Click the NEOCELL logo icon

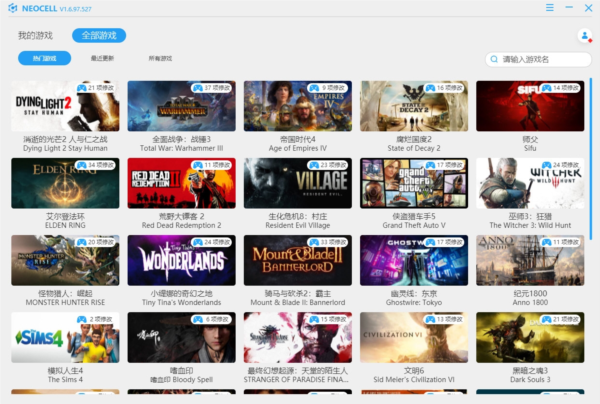pyautogui.click(x=11, y=8)
